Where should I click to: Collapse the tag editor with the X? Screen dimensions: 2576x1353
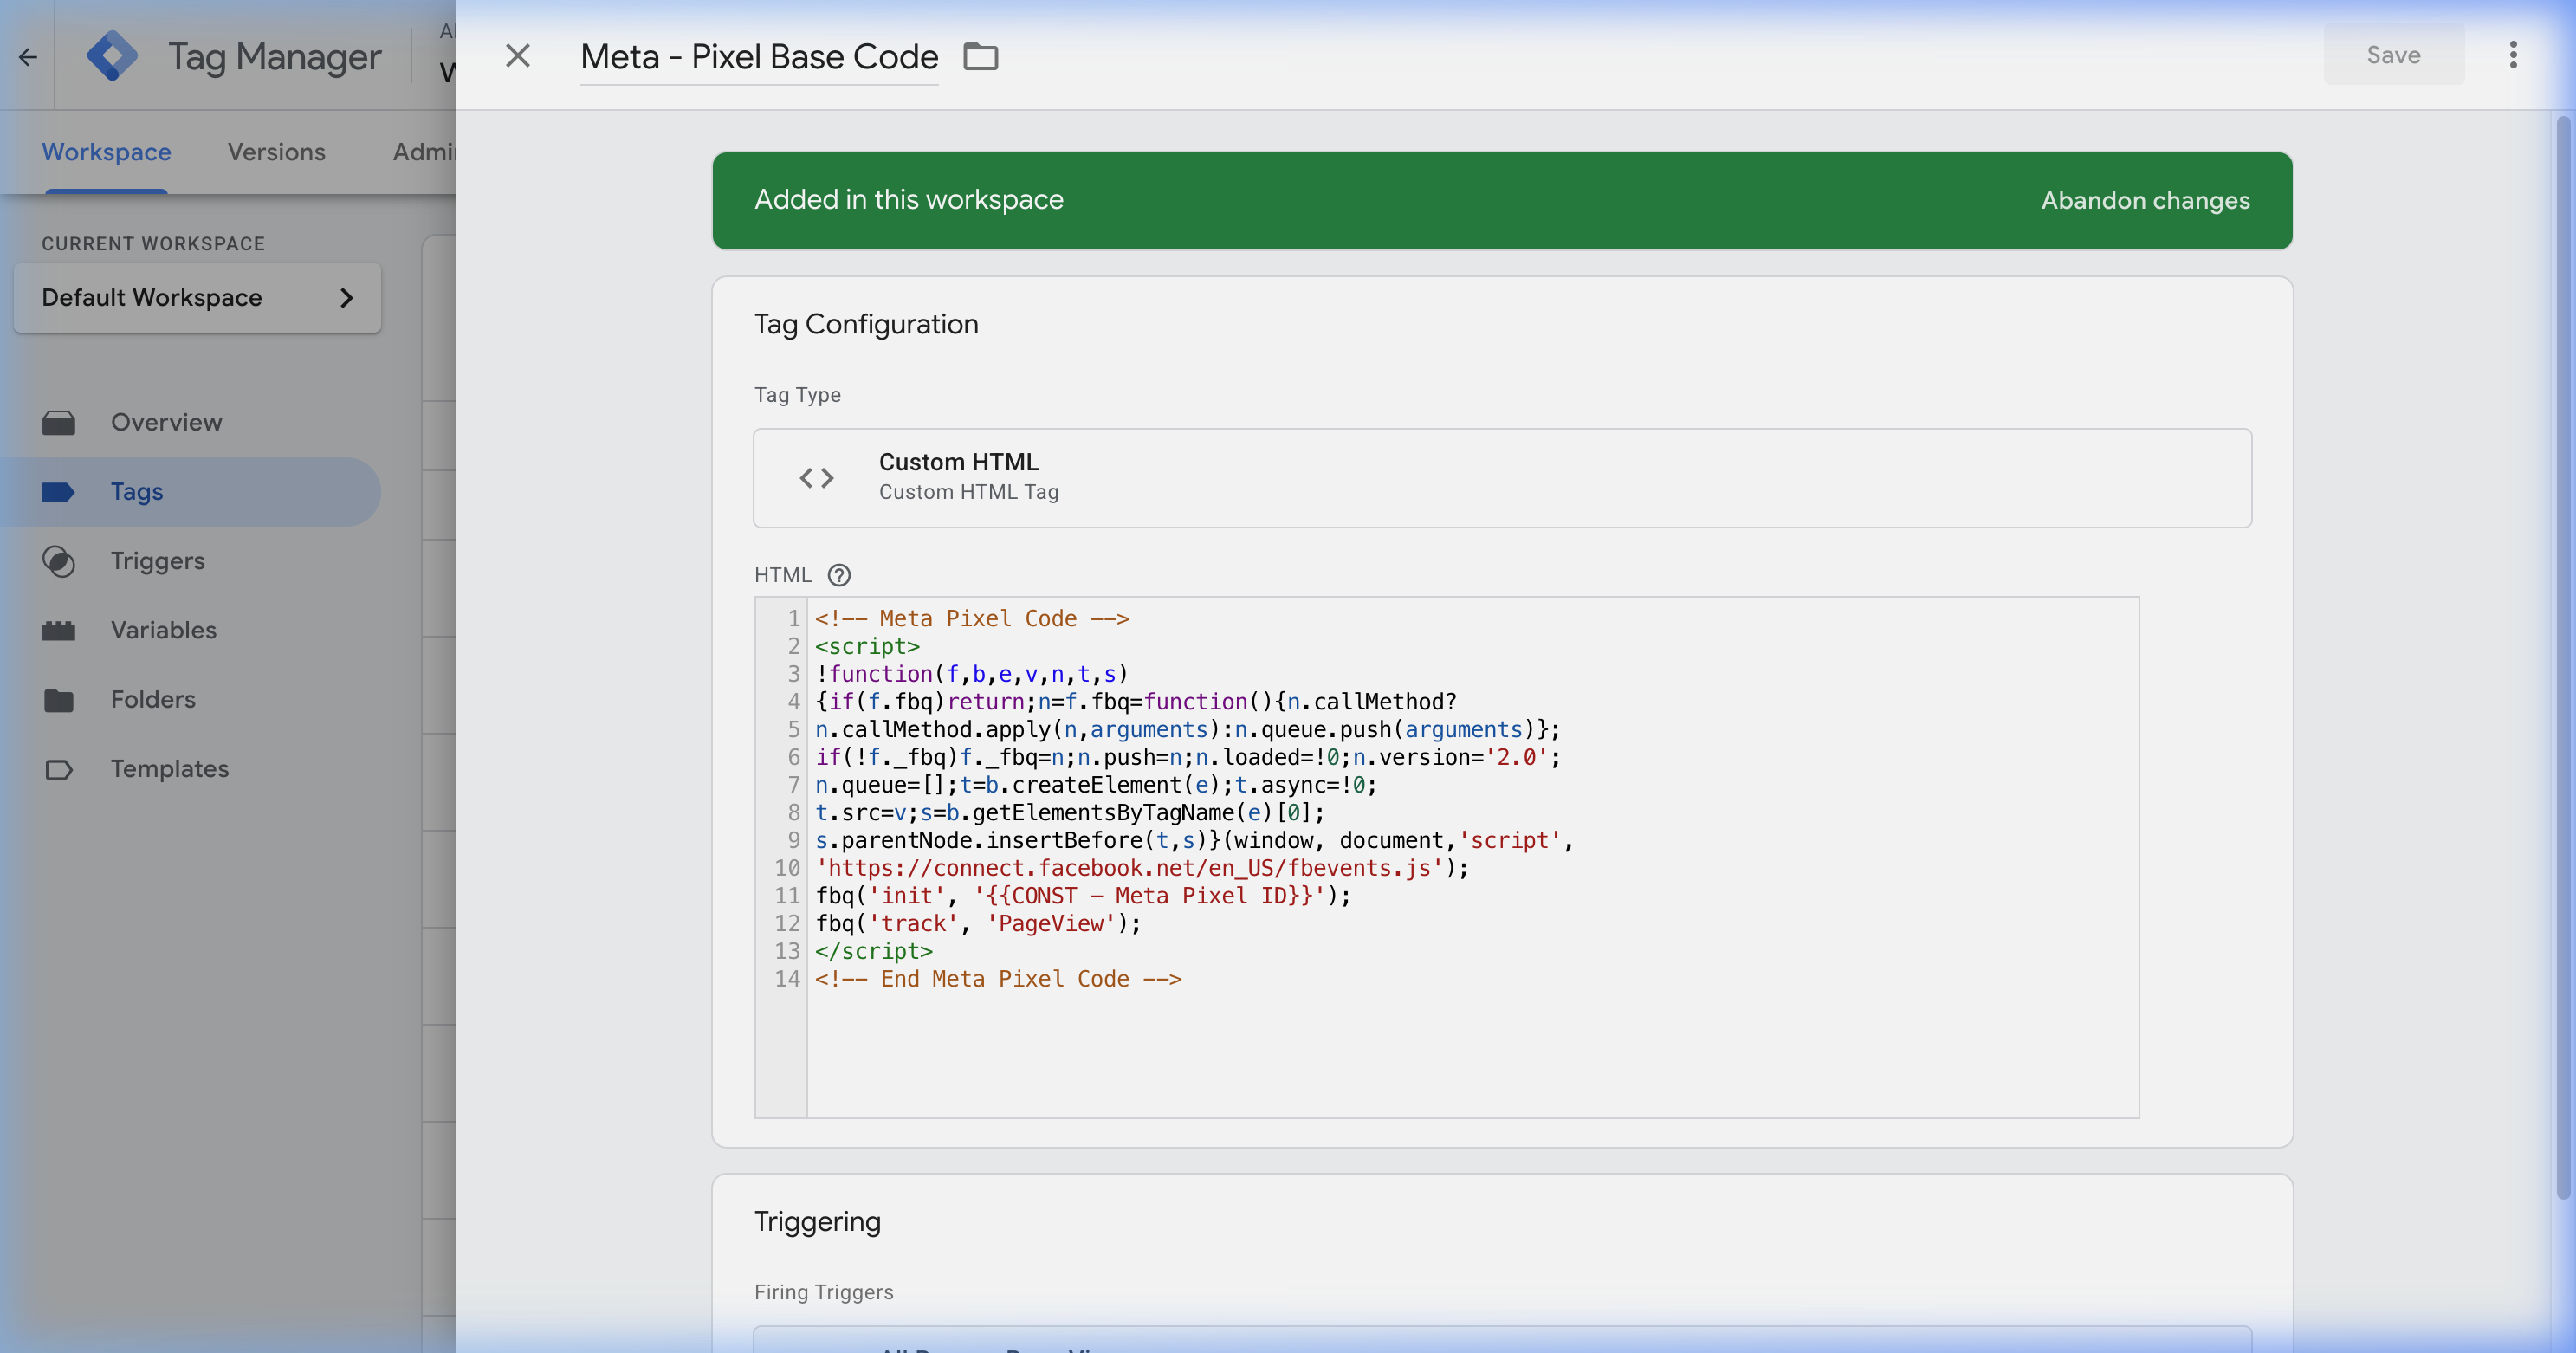click(x=517, y=56)
